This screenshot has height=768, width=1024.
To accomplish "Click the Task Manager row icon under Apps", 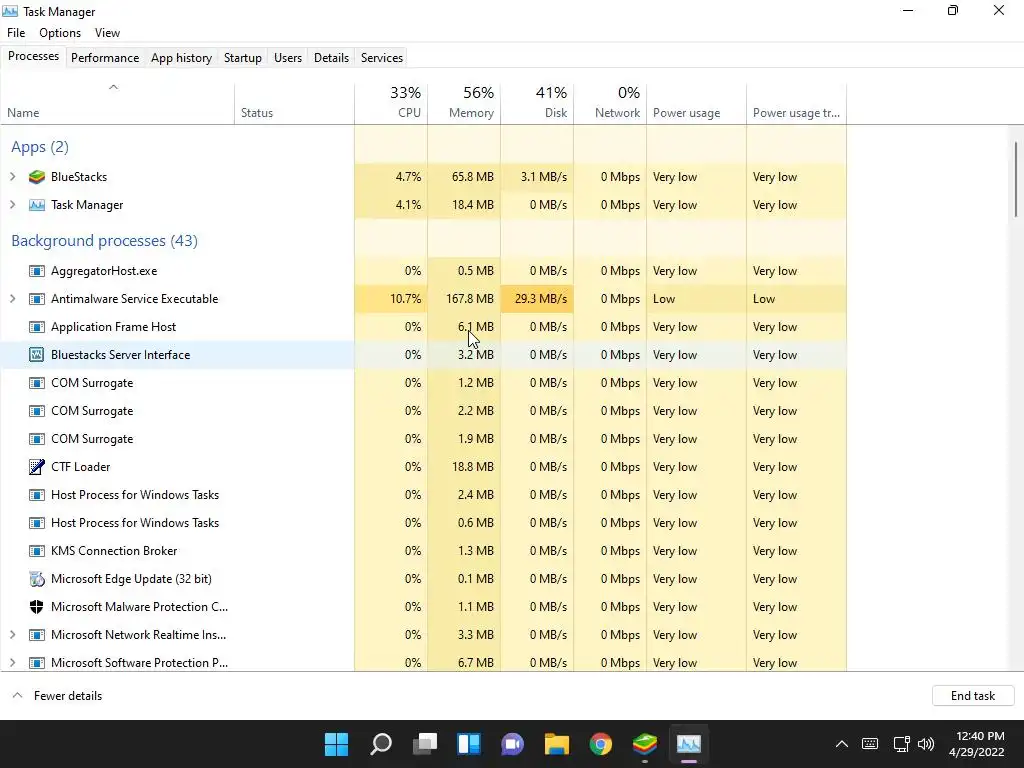I will [x=37, y=205].
